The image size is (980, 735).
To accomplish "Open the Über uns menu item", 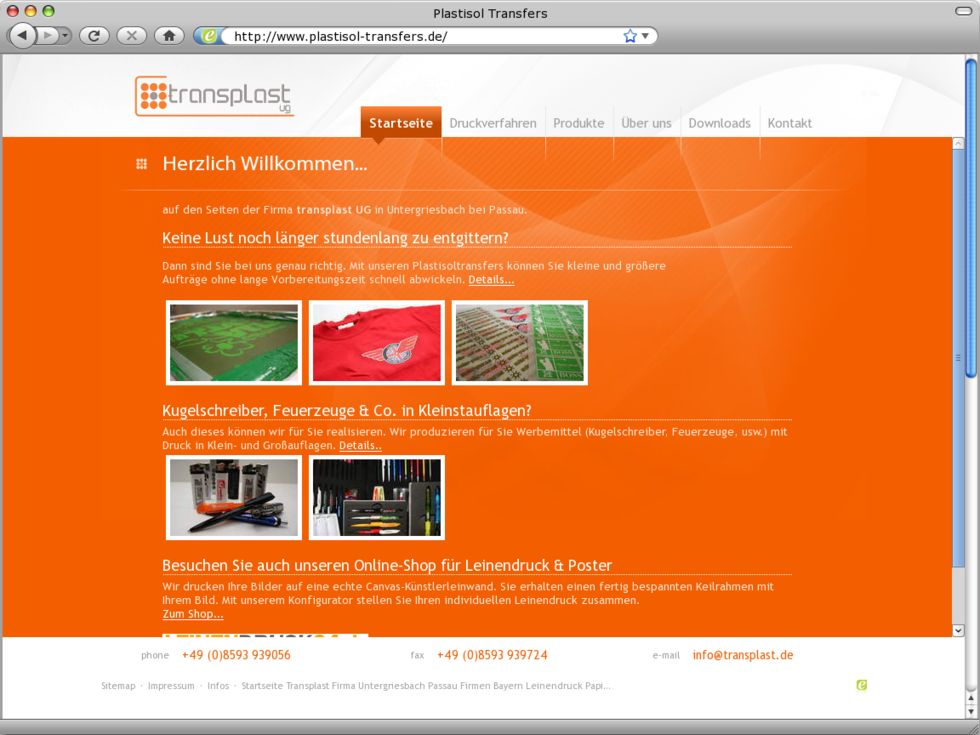I will [646, 123].
